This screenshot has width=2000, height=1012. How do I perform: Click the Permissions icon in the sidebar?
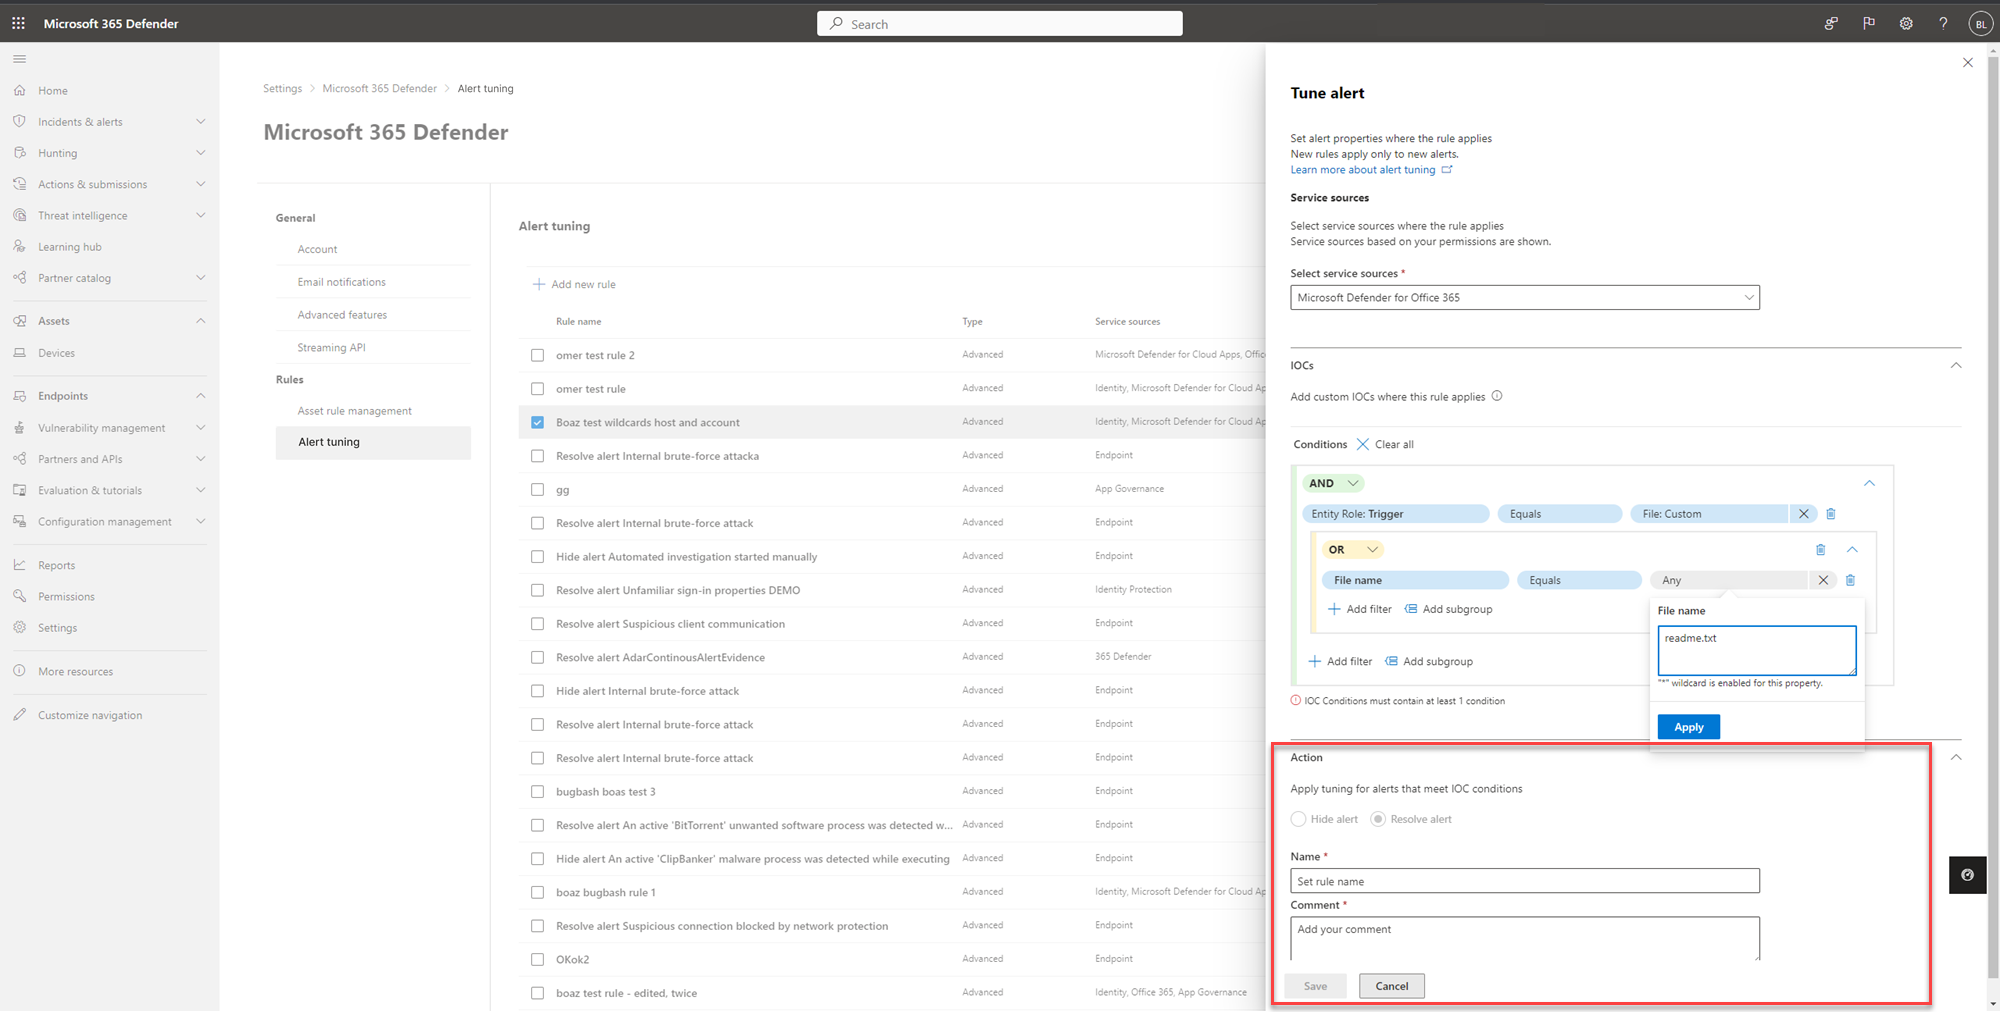click(19, 596)
